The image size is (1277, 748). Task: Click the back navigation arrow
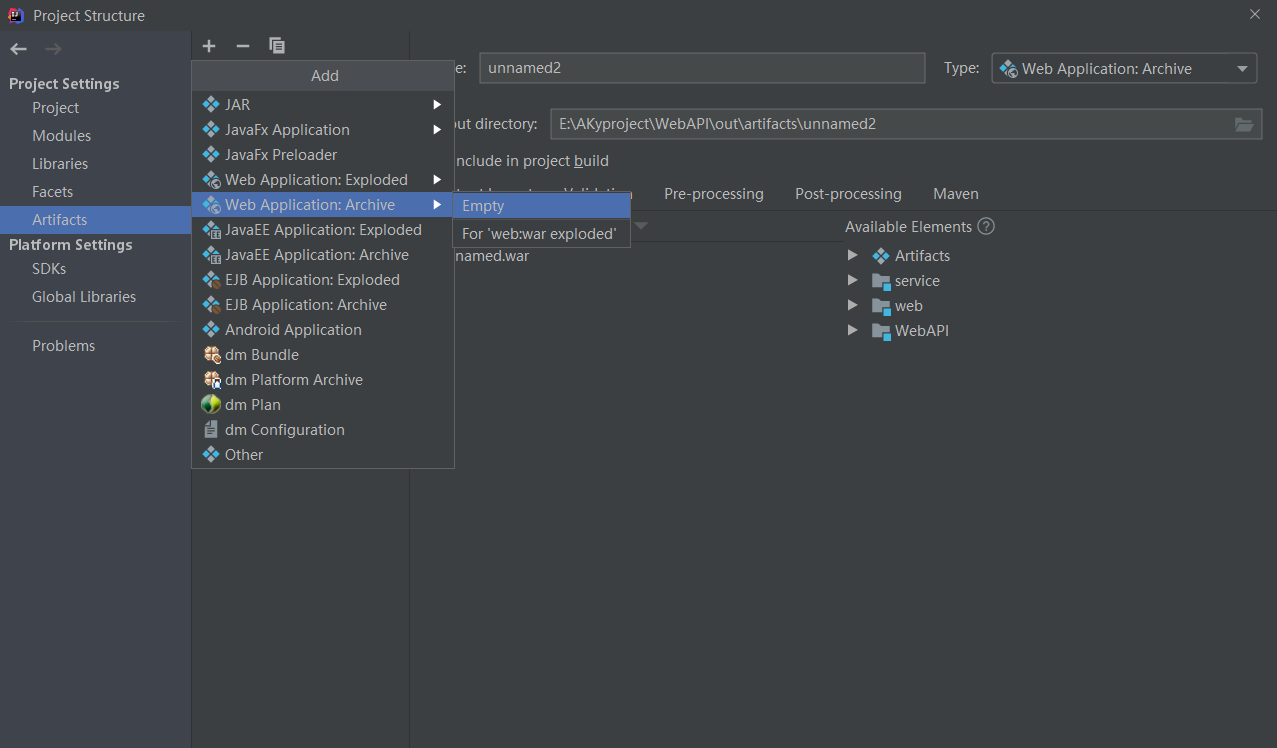(x=19, y=49)
